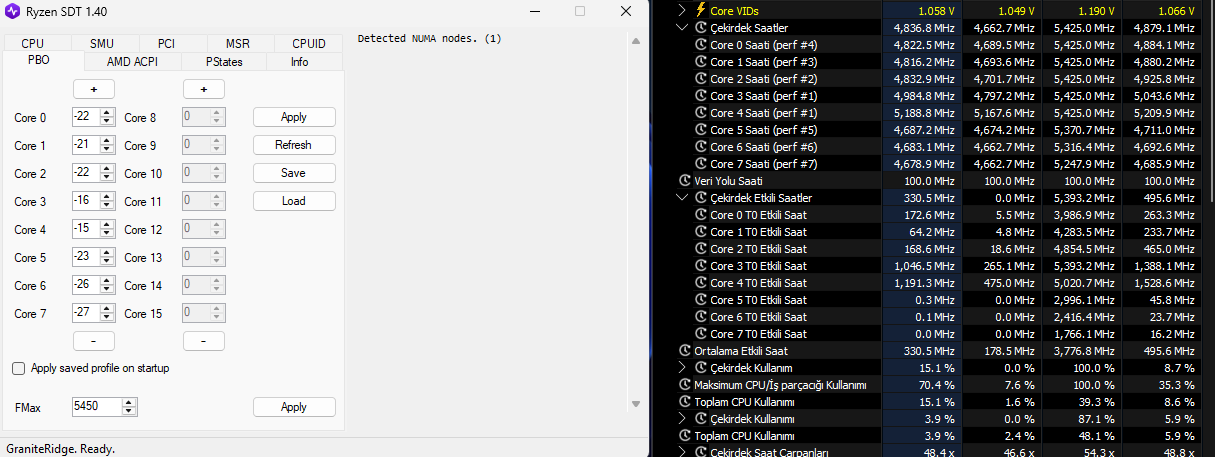Click the clock icon beside Core 0 T0 Etkili Saat
The width and height of the screenshot is (1215, 457).
700,215
